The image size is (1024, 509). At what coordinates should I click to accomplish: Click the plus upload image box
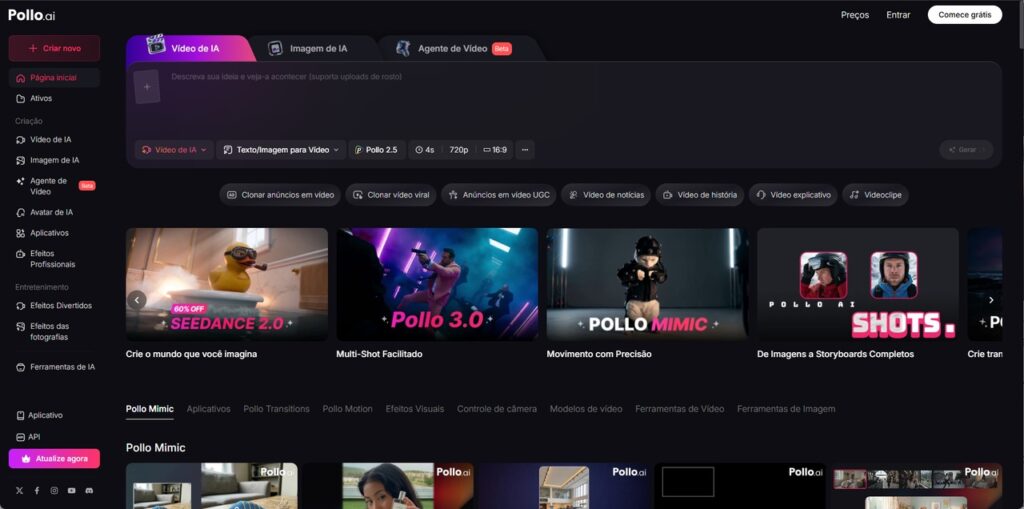[x=147, y=87]
